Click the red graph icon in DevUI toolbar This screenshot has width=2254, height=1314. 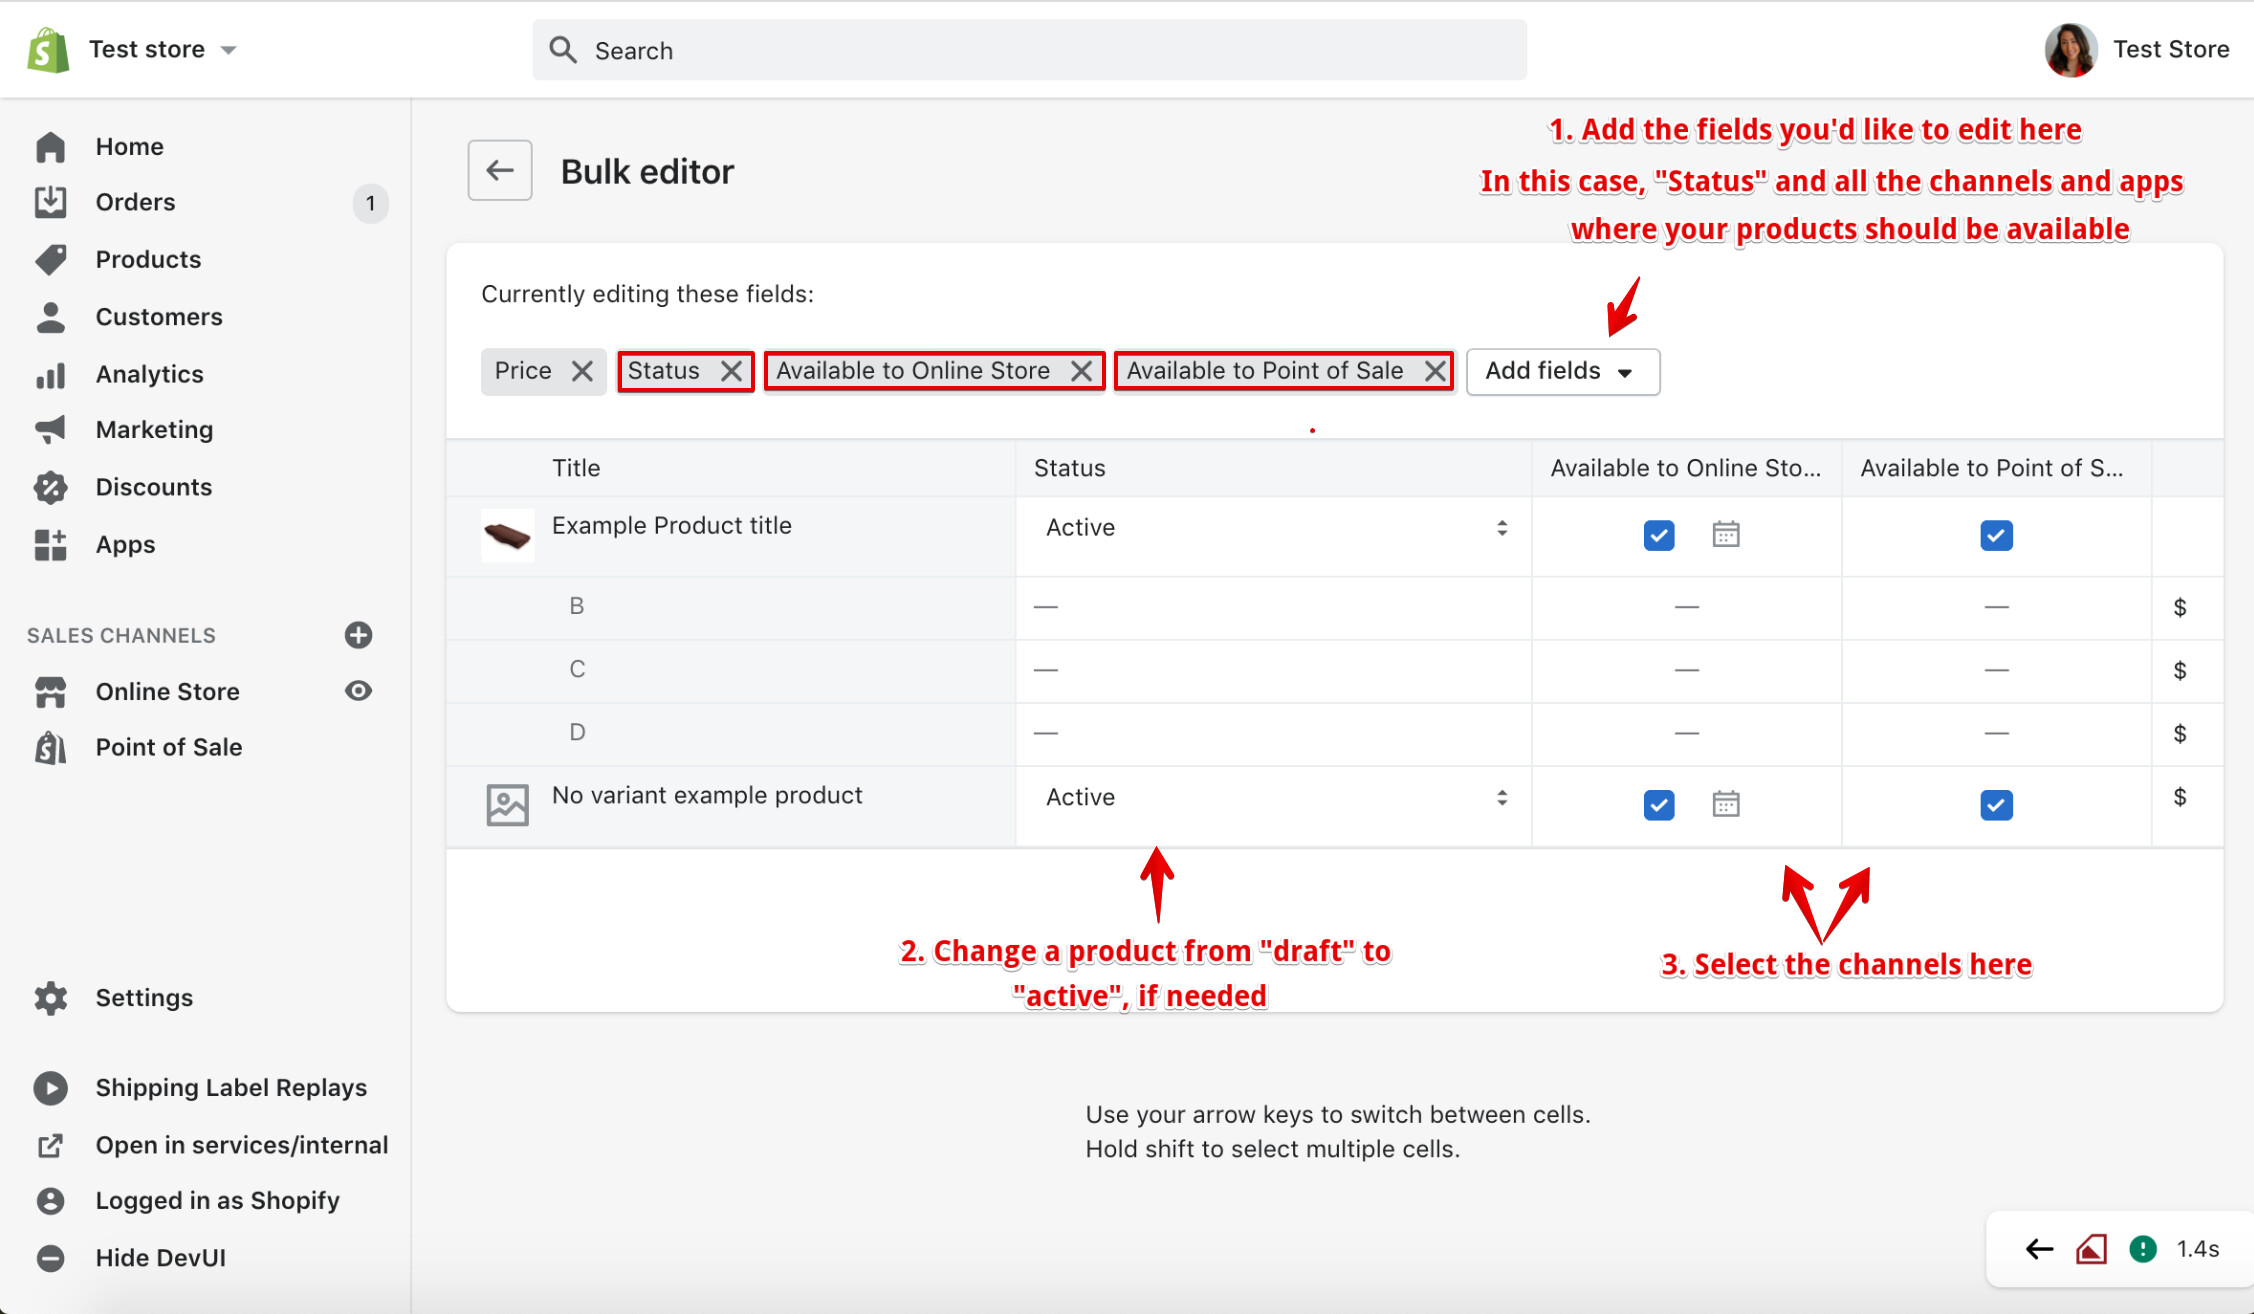tap(2091, 1249)
